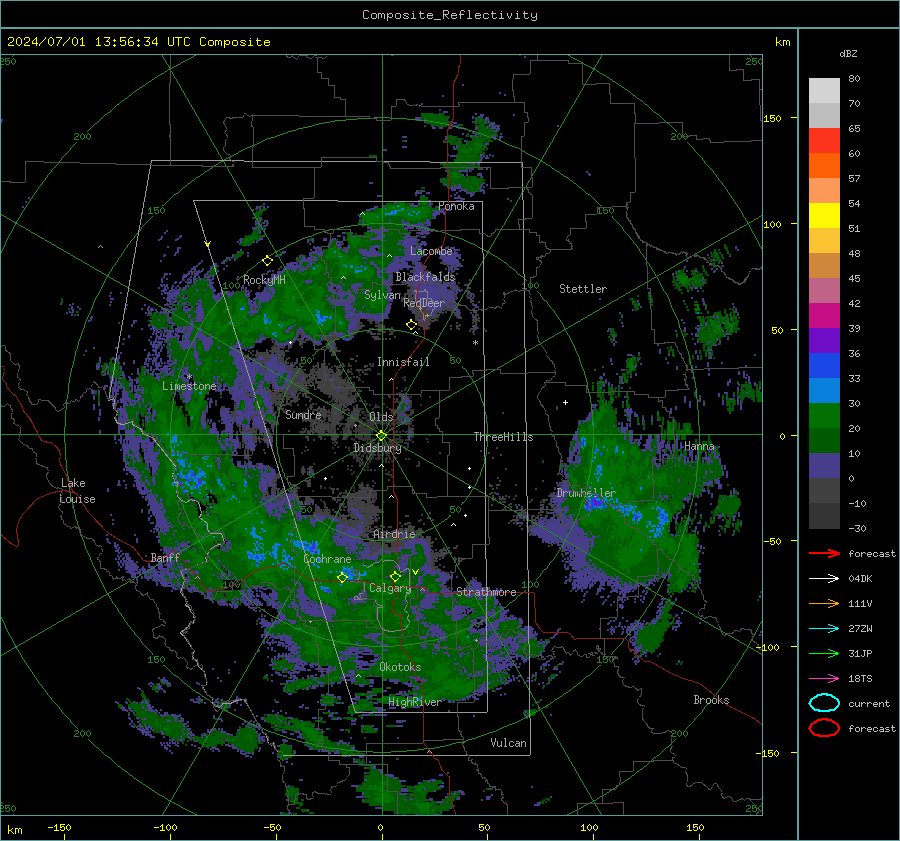Click the Limestone label
The height and width of the screenshot is (841, 900).
click(189, 386)
